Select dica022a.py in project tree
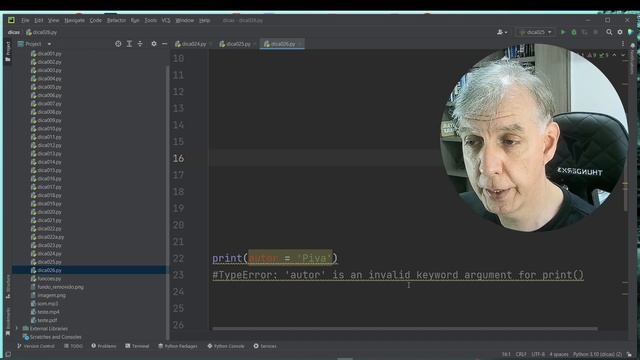This screenshot has height=360, width=640. coord(47,237)
